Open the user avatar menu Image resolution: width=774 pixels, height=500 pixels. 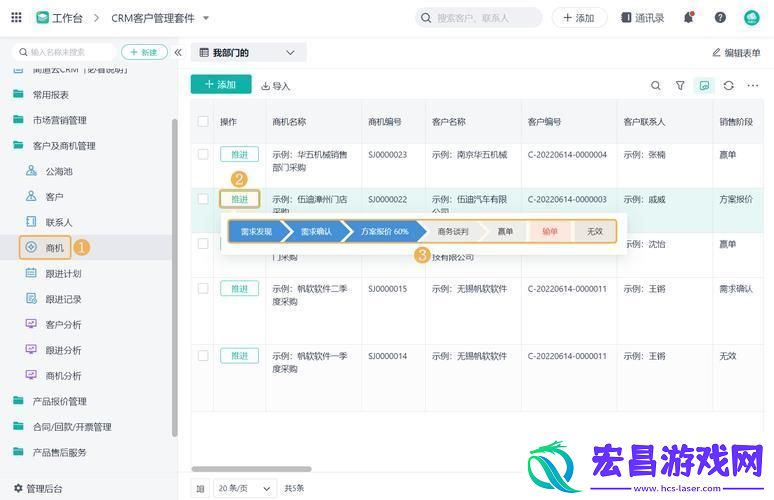coord(751,18)
